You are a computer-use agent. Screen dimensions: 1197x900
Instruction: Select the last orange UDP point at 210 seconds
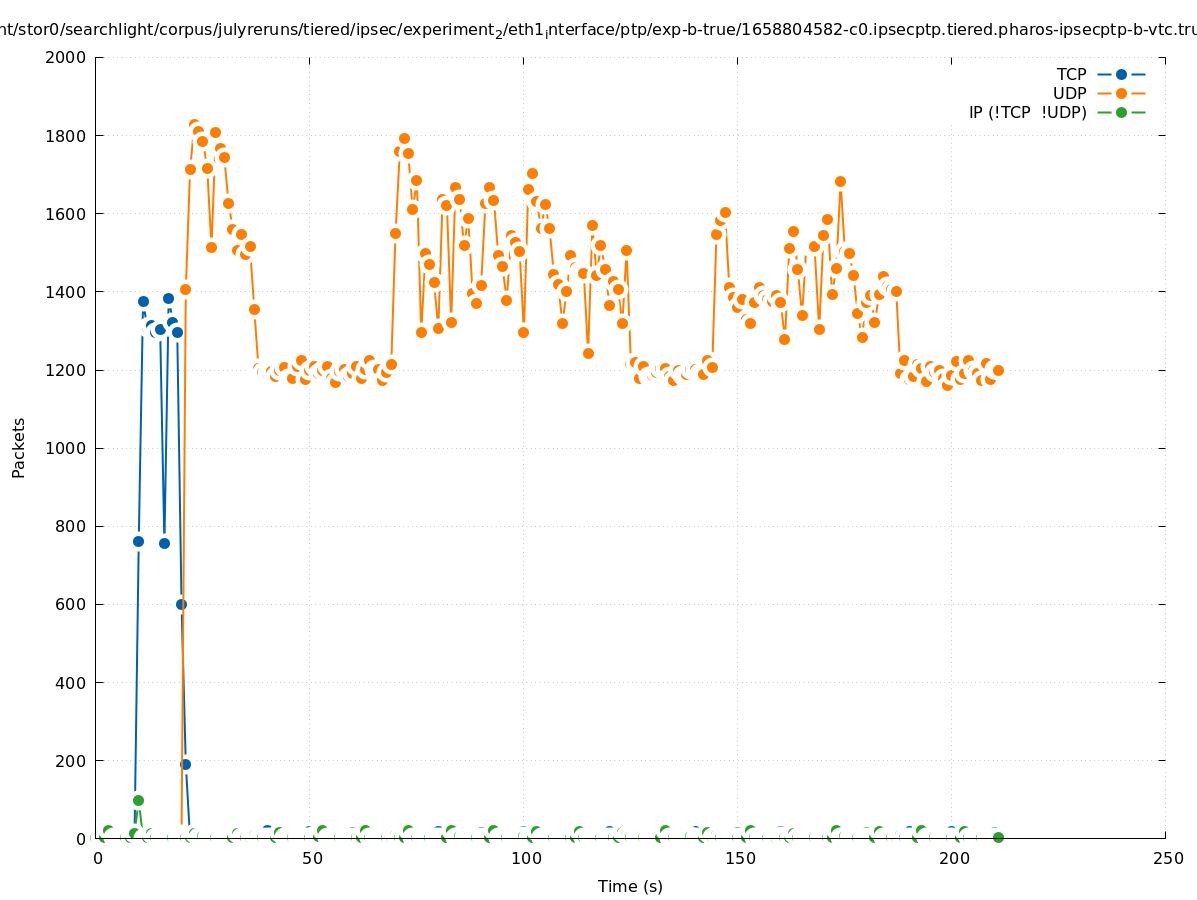tap(998, 370)
